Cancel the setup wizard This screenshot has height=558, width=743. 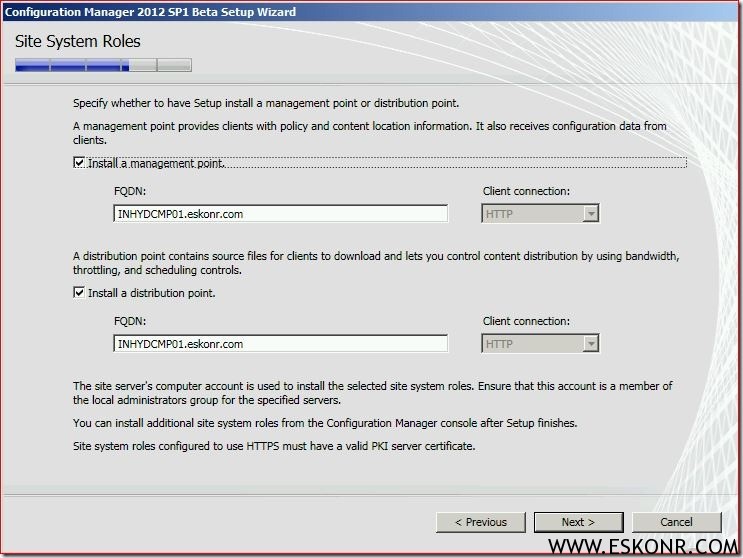[x=676, y=522]
